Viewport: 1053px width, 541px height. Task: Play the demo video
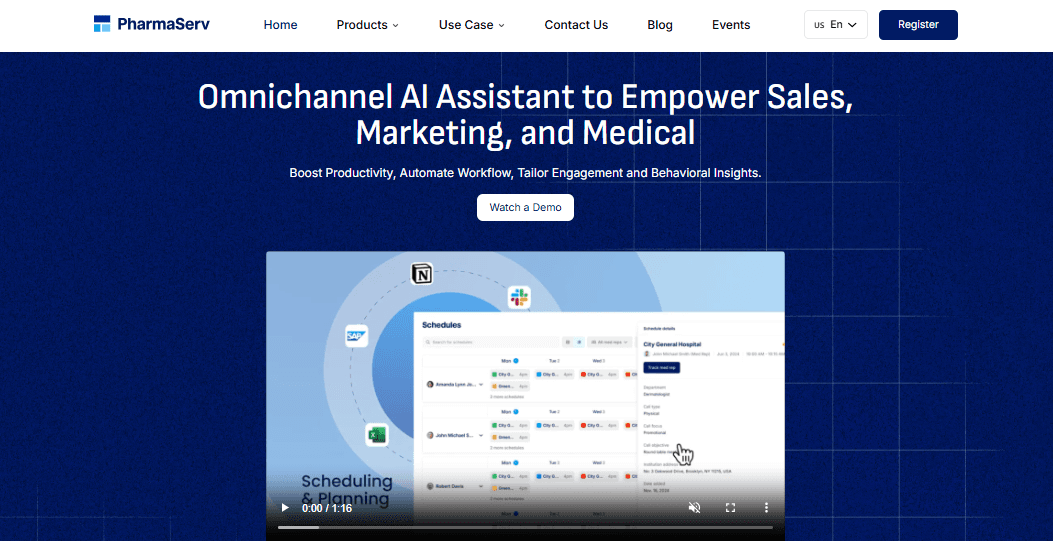pos(285,508)
